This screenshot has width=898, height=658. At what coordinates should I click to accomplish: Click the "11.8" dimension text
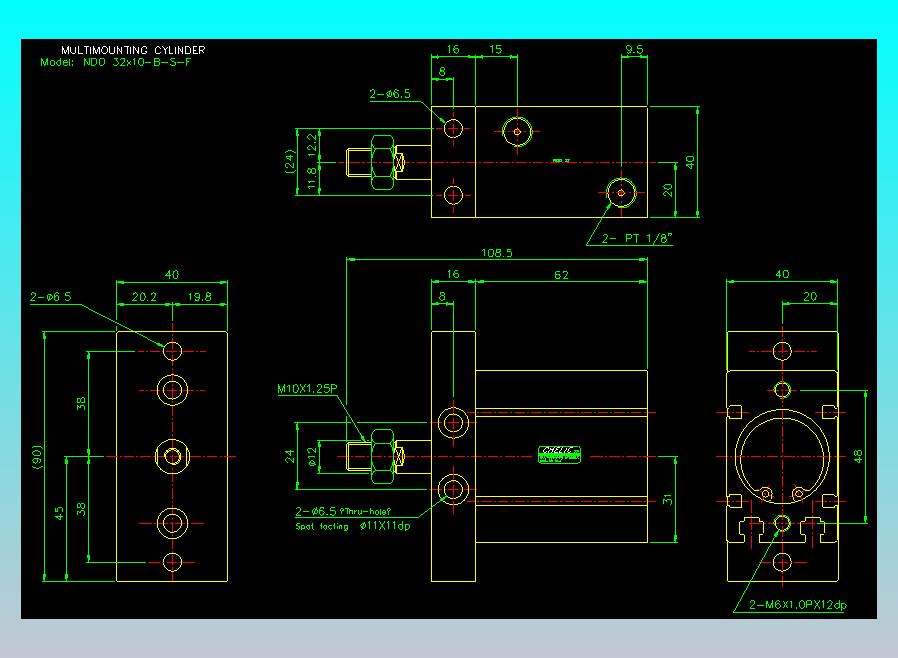click(x=312, y=178)
